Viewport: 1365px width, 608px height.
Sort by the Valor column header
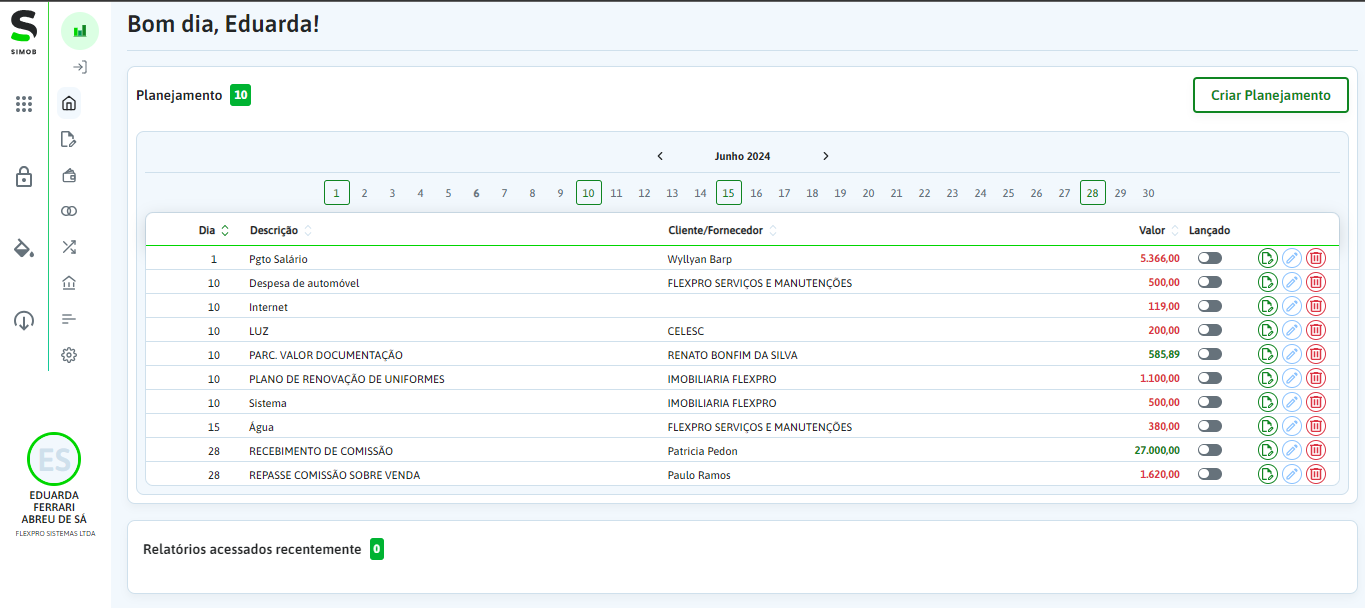[1159, 230]
